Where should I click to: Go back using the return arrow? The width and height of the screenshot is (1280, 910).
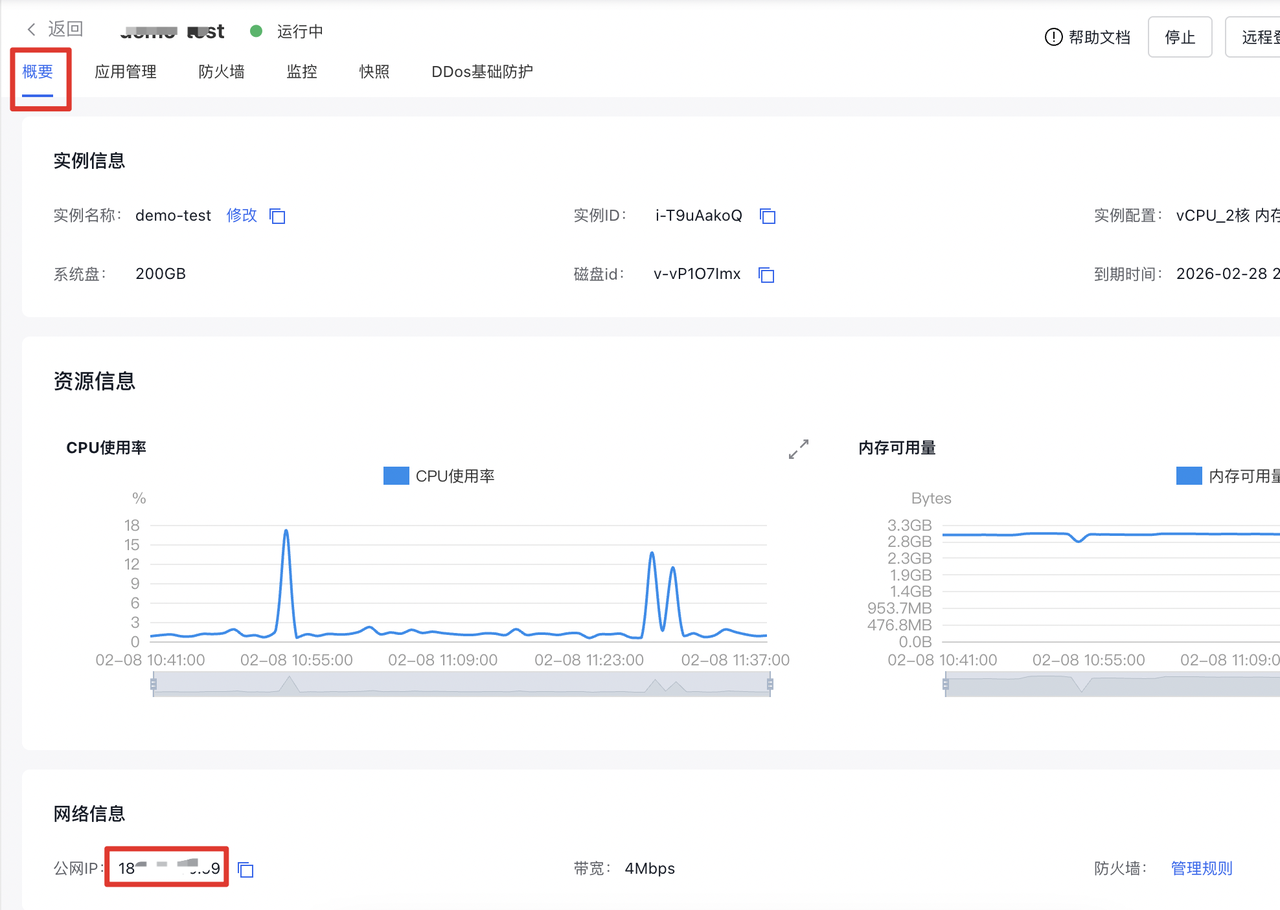[x=33, y=30]
